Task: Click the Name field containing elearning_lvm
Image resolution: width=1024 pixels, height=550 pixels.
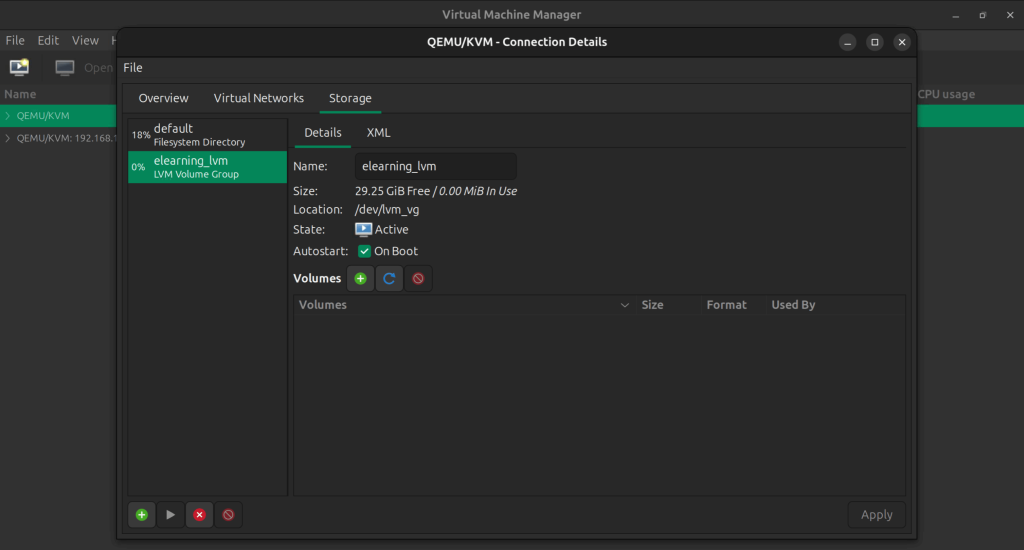Action: click(x=436, y=166)
